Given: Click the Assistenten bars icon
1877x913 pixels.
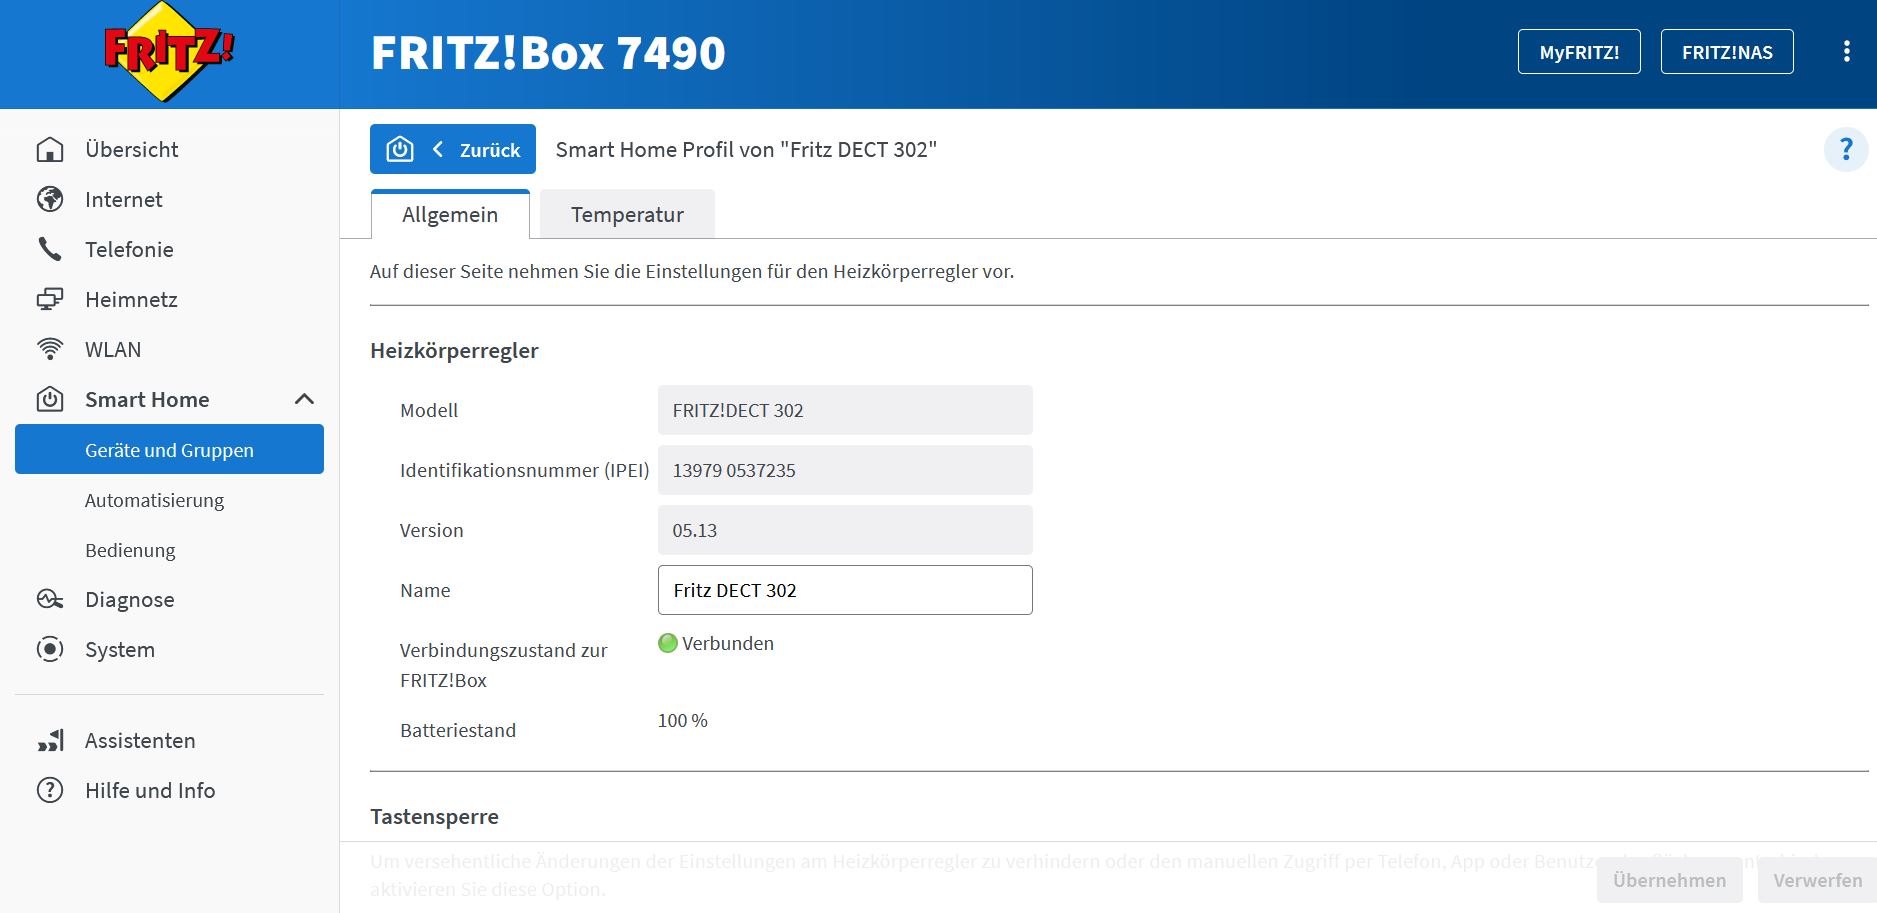Looking at the screenshot, I should [50, 740].
